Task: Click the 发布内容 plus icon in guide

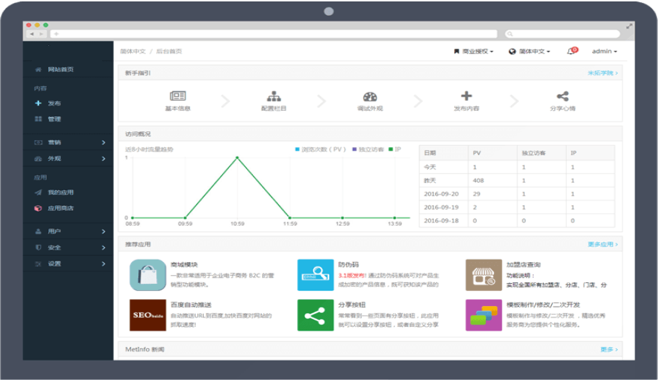Action: [x=466, y=96]
